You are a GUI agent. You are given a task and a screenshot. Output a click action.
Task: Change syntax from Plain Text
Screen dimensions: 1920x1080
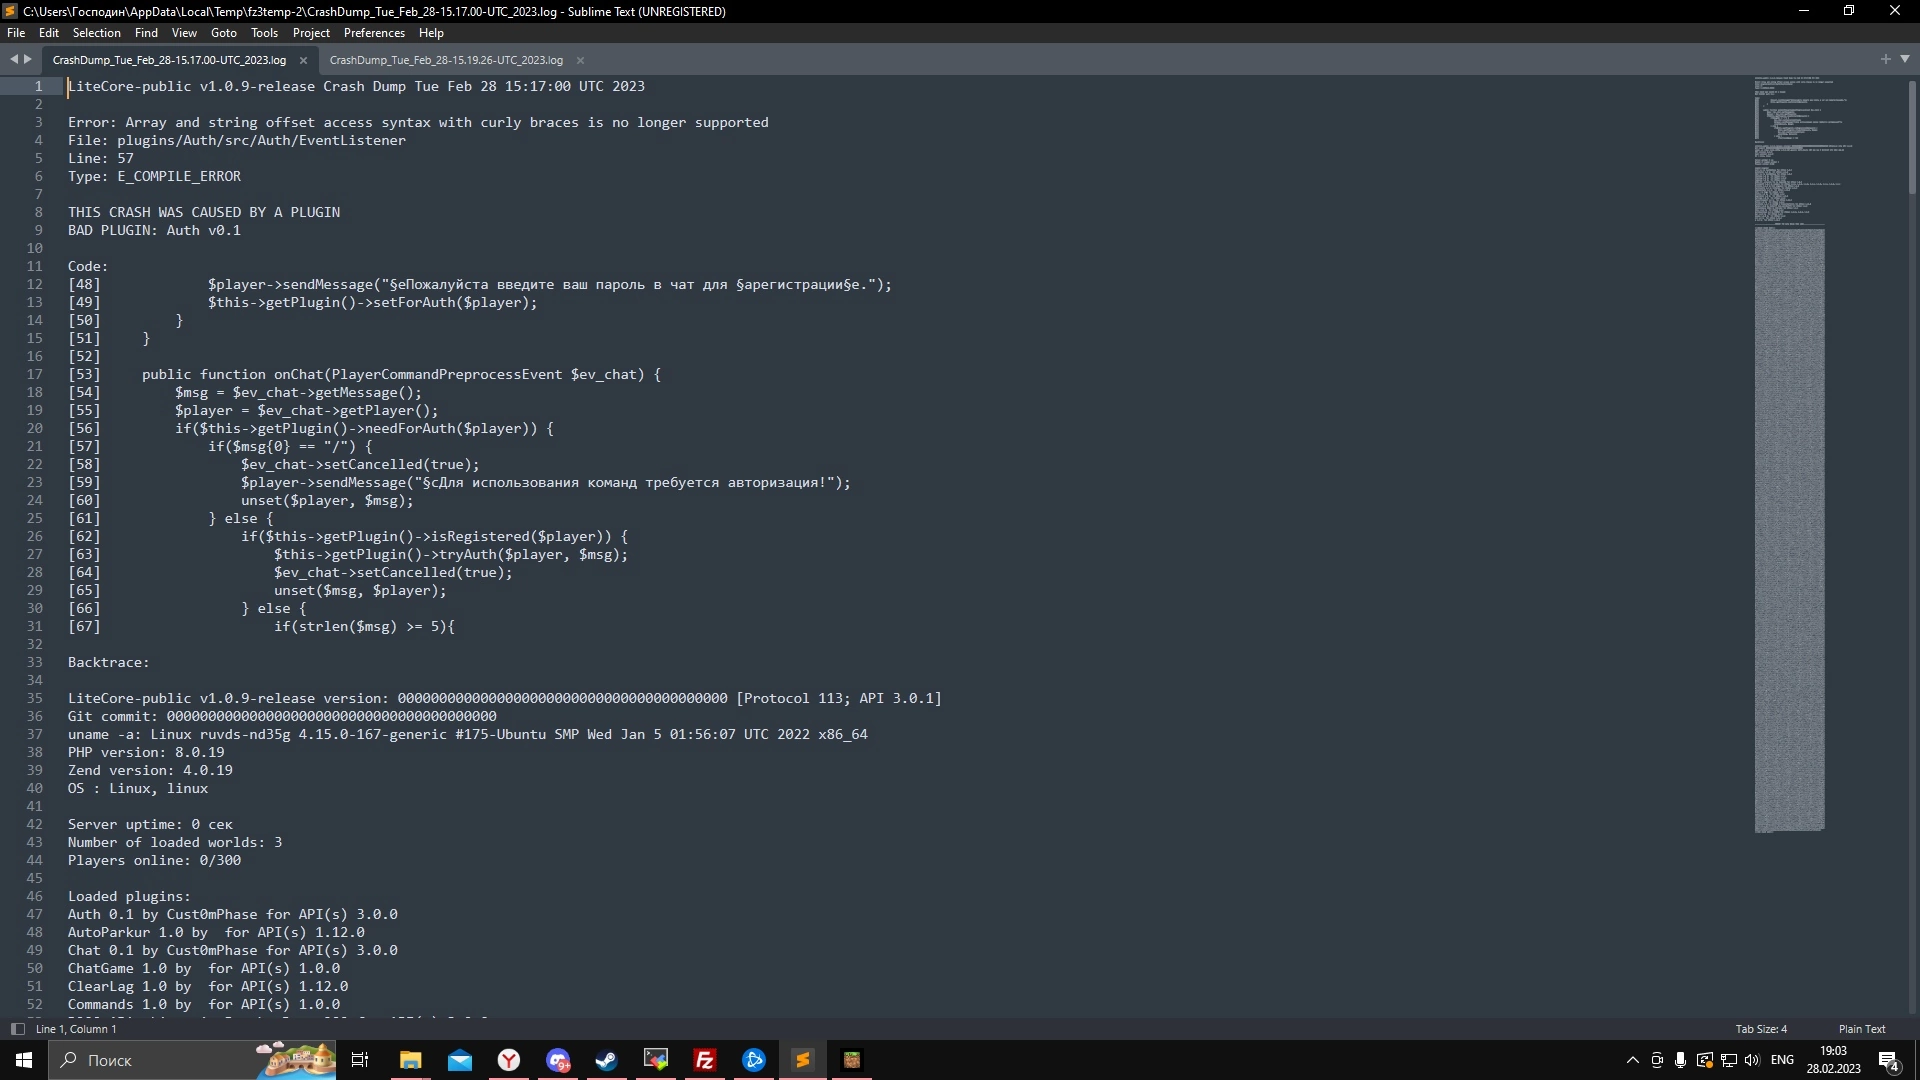[x=1861, y=1028]
